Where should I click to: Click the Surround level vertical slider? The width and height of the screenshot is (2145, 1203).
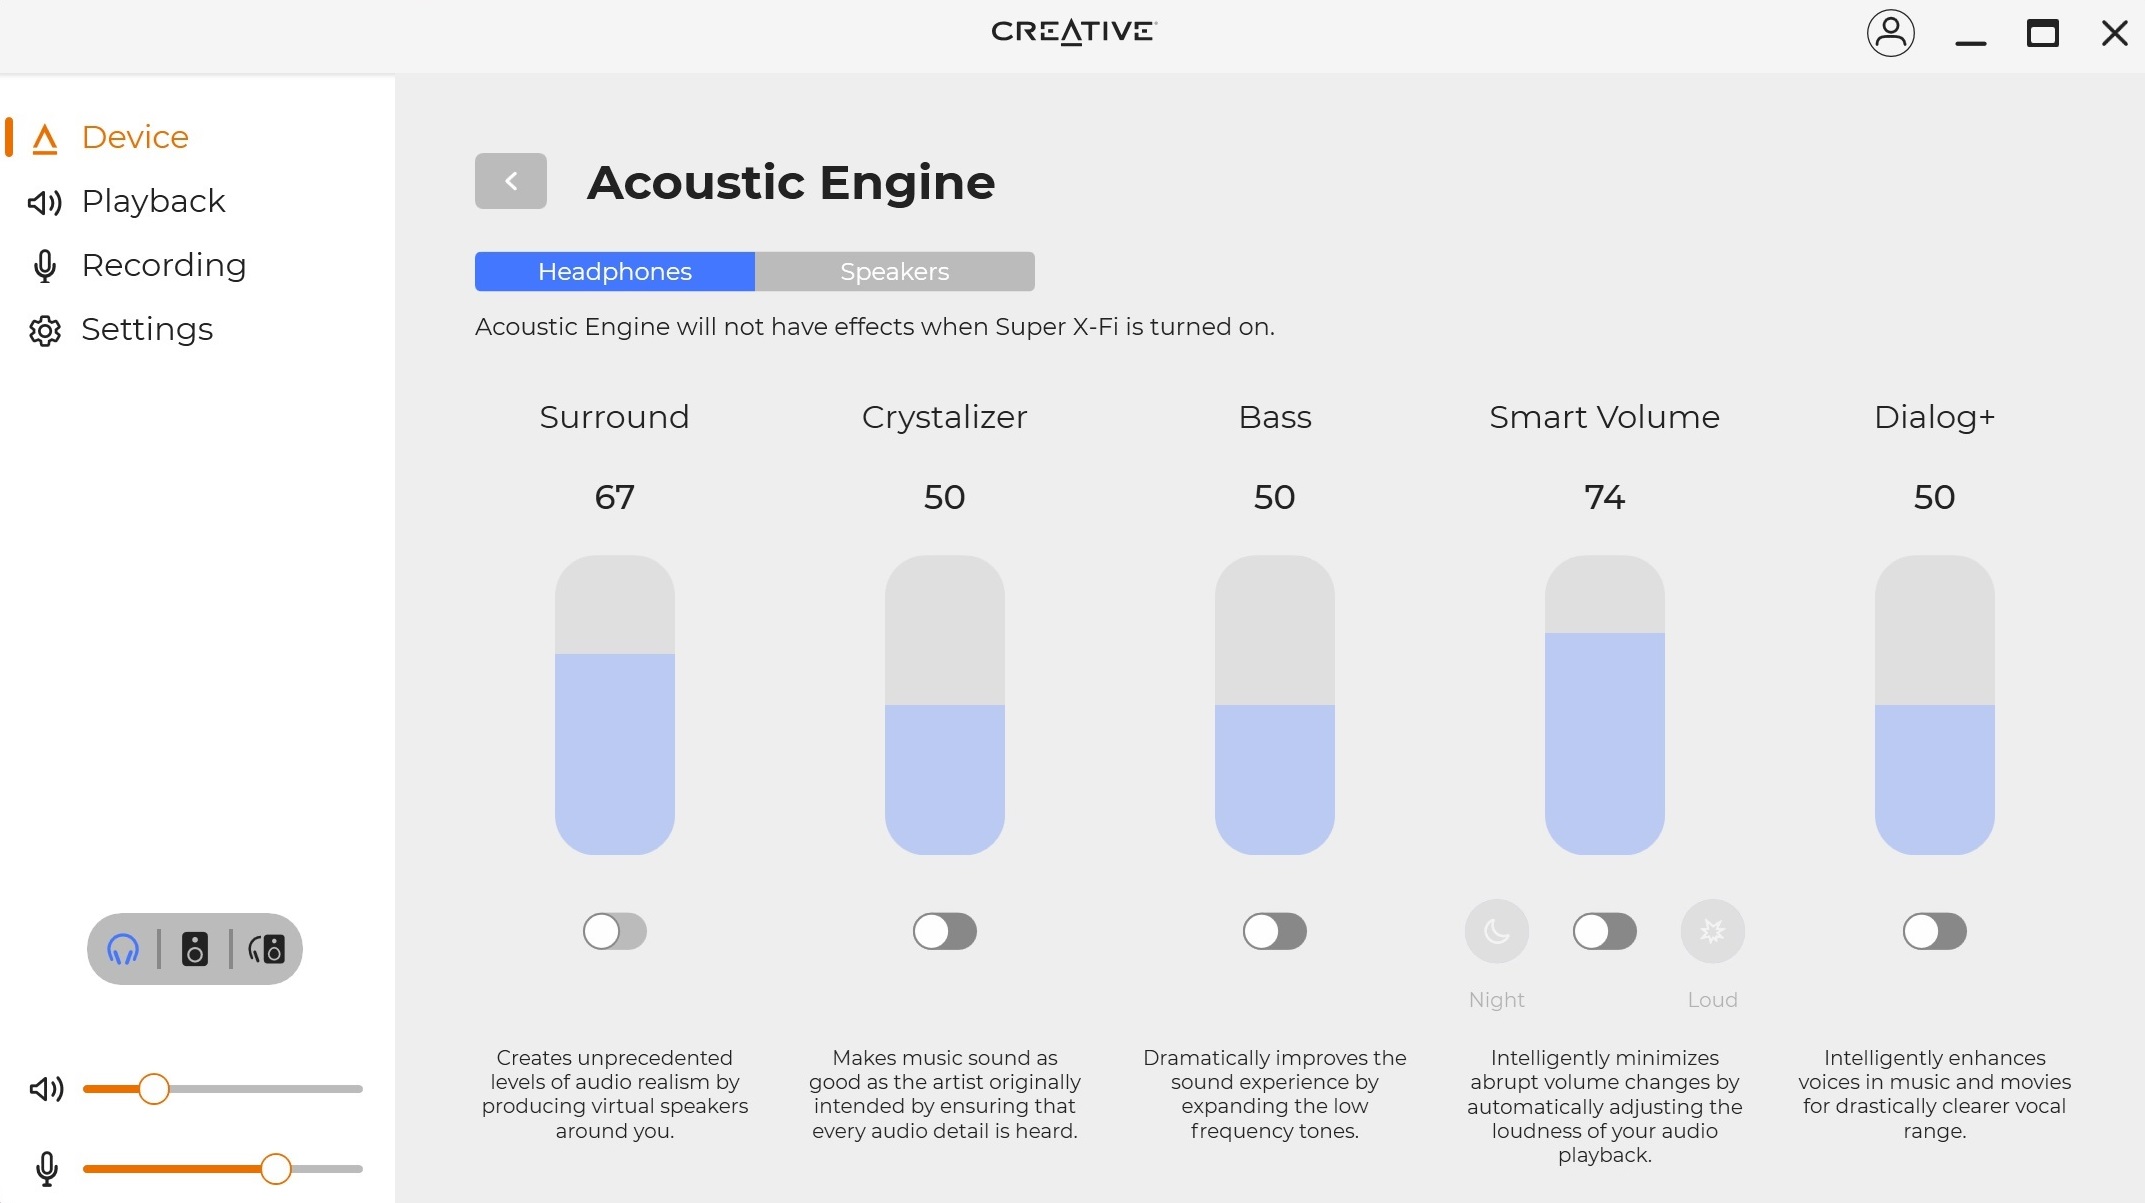pos(614,705)
